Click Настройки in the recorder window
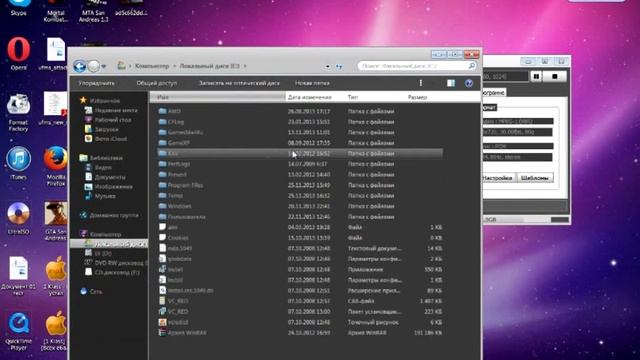This screenshot has width=640, height=360. click(x=497, y=178)
